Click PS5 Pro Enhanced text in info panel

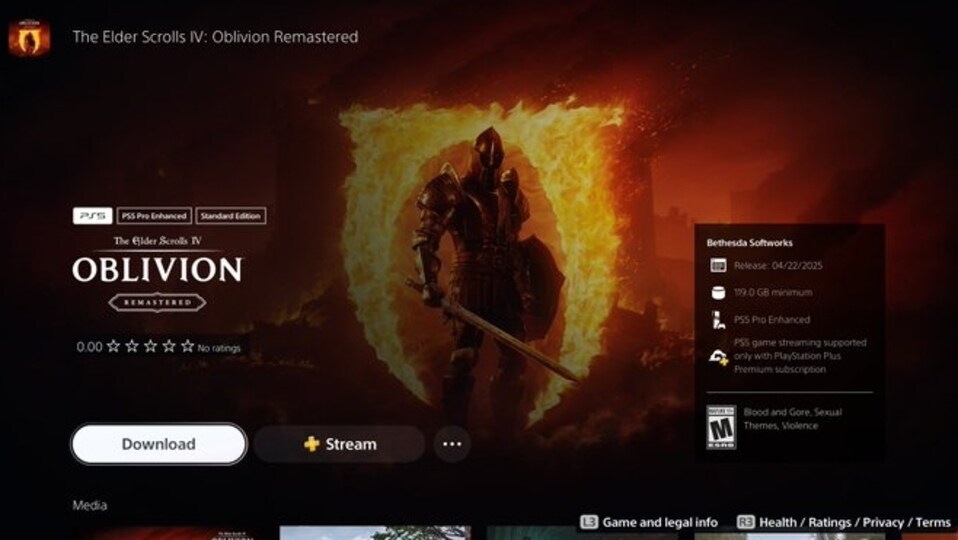point(772,319)
